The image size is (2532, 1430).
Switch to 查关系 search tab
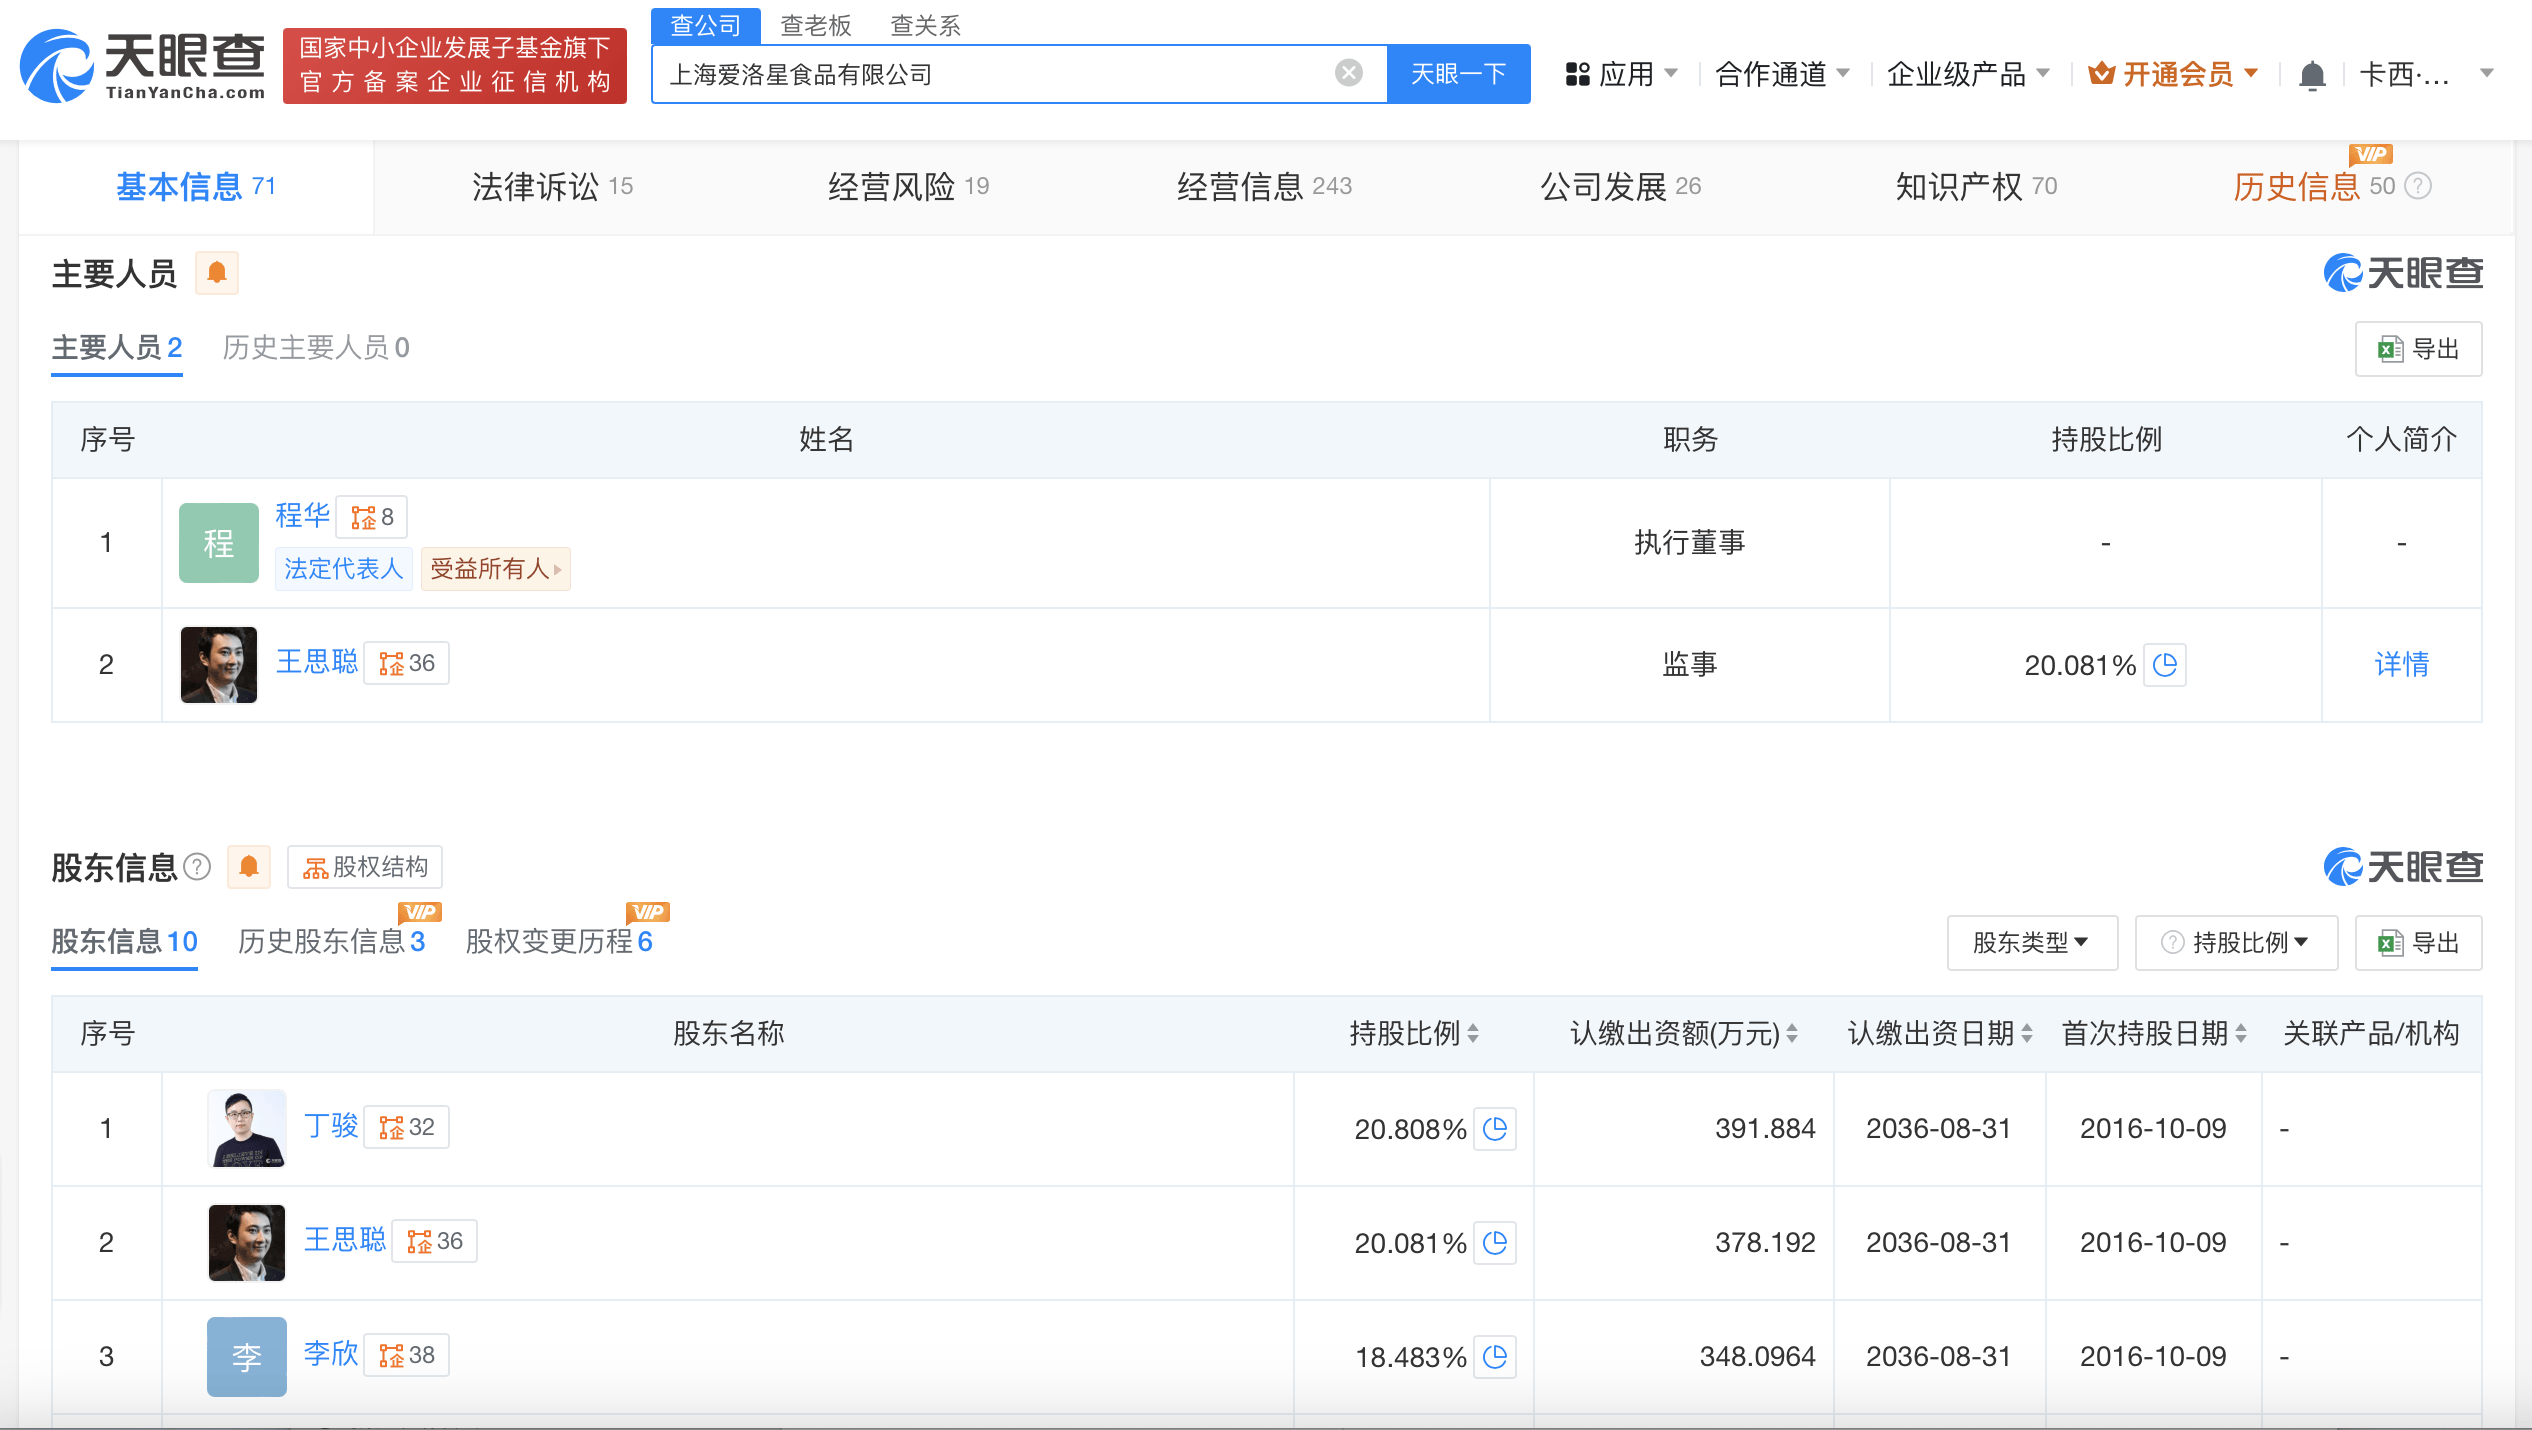[x=926, y=25]
